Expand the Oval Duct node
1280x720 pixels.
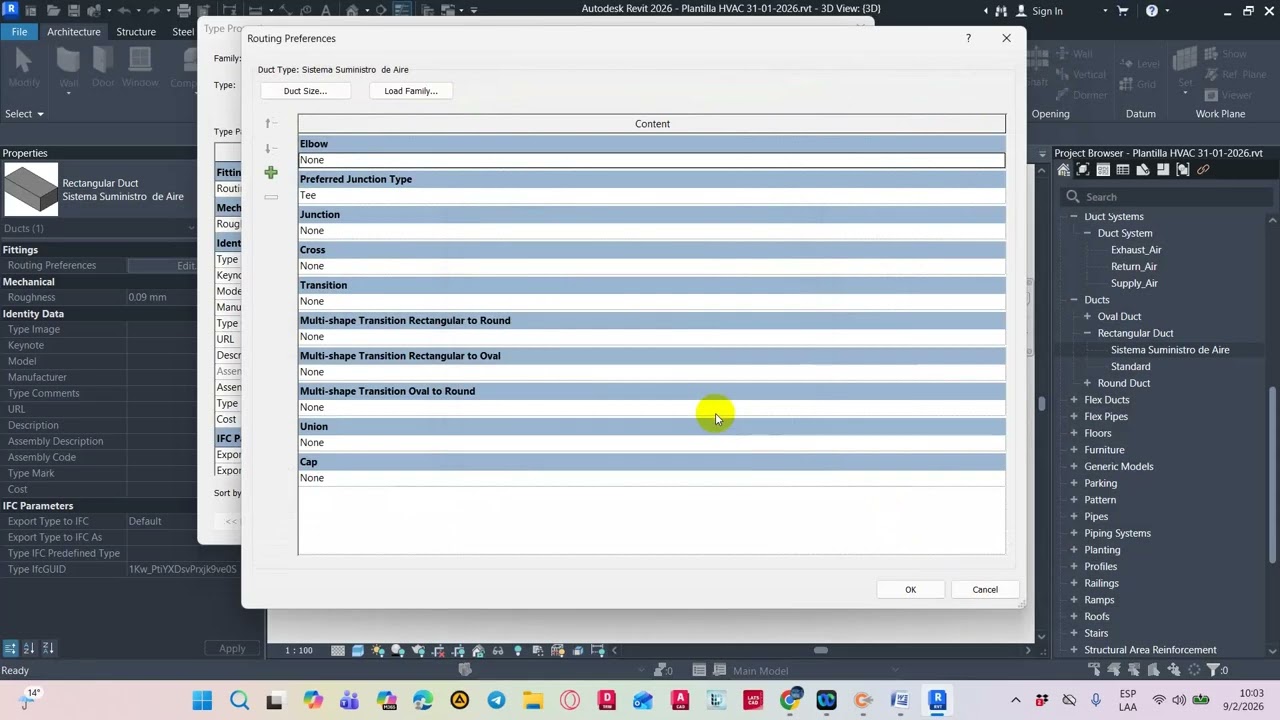[1087, 317]
